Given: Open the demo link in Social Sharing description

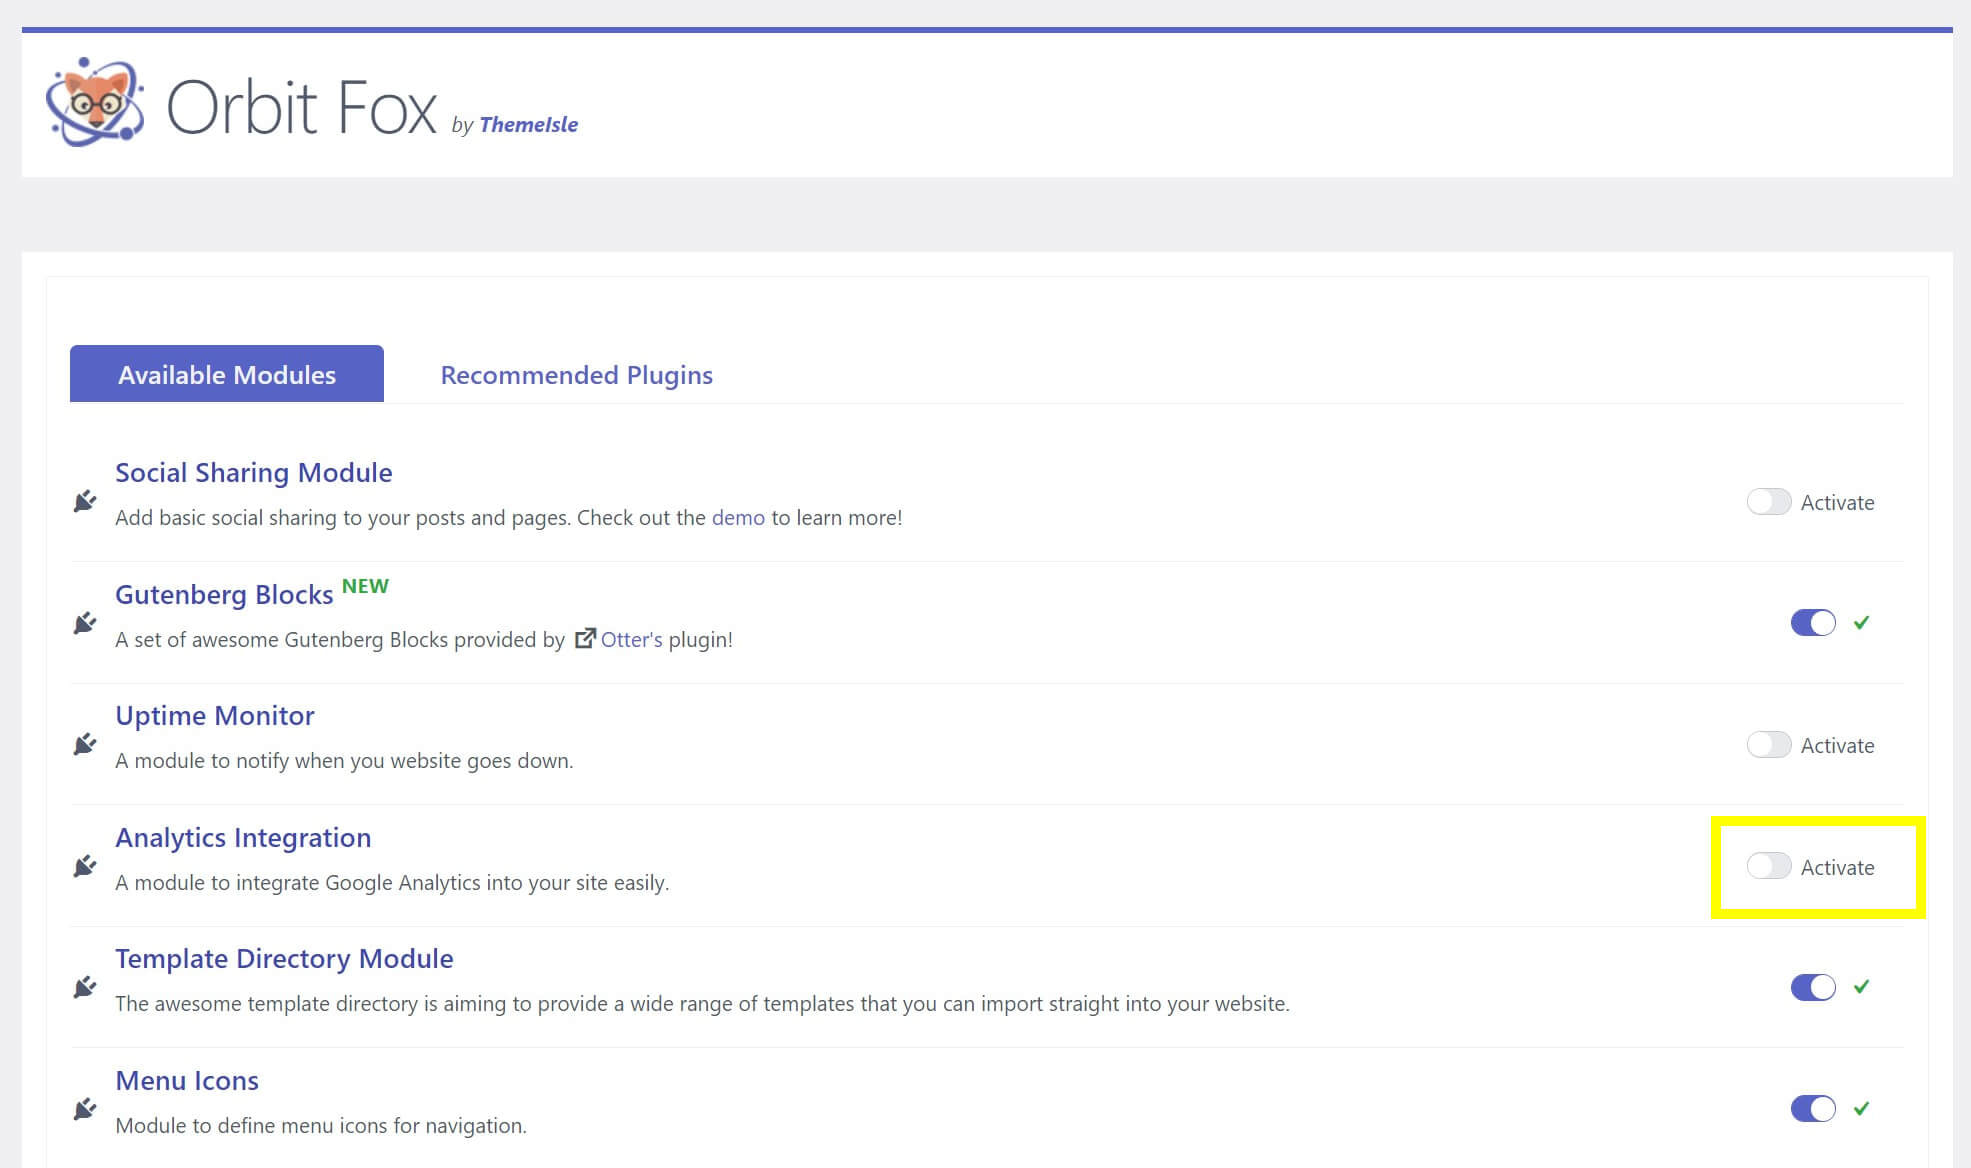Looking at the screenshot, I should point(738,517).
